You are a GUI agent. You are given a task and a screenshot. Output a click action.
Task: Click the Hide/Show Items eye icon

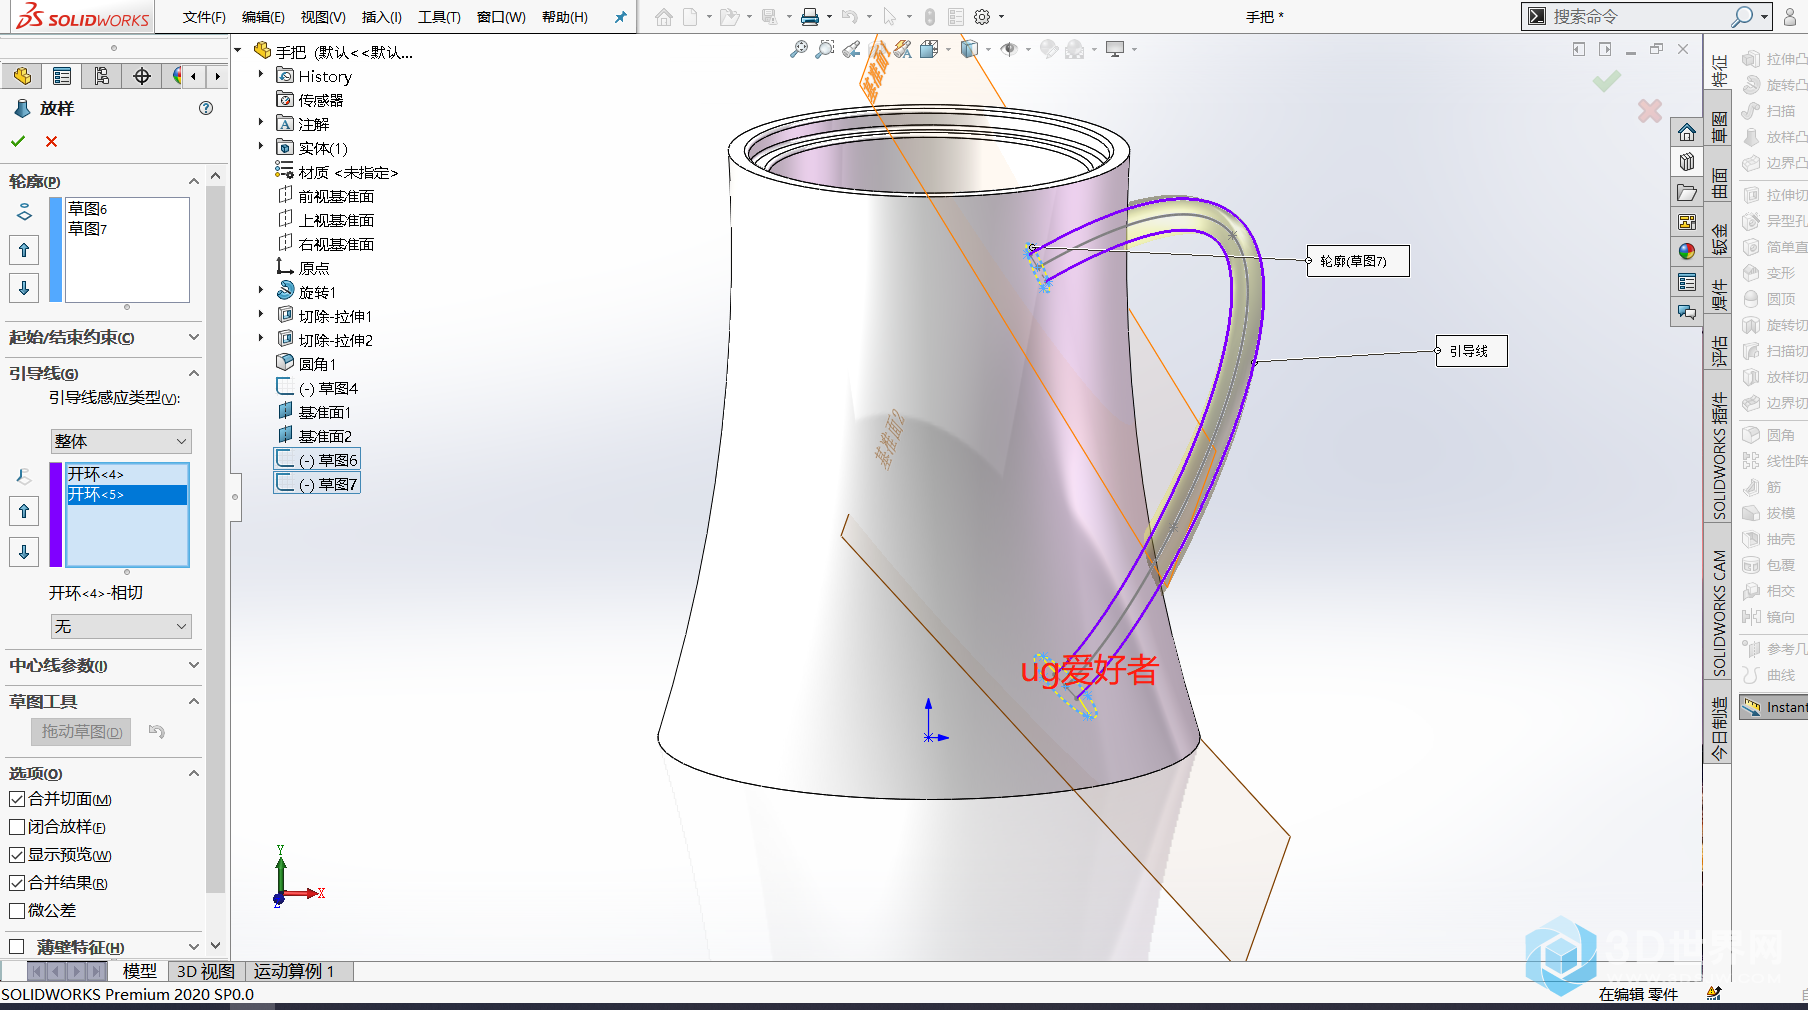coord(1009,49)
